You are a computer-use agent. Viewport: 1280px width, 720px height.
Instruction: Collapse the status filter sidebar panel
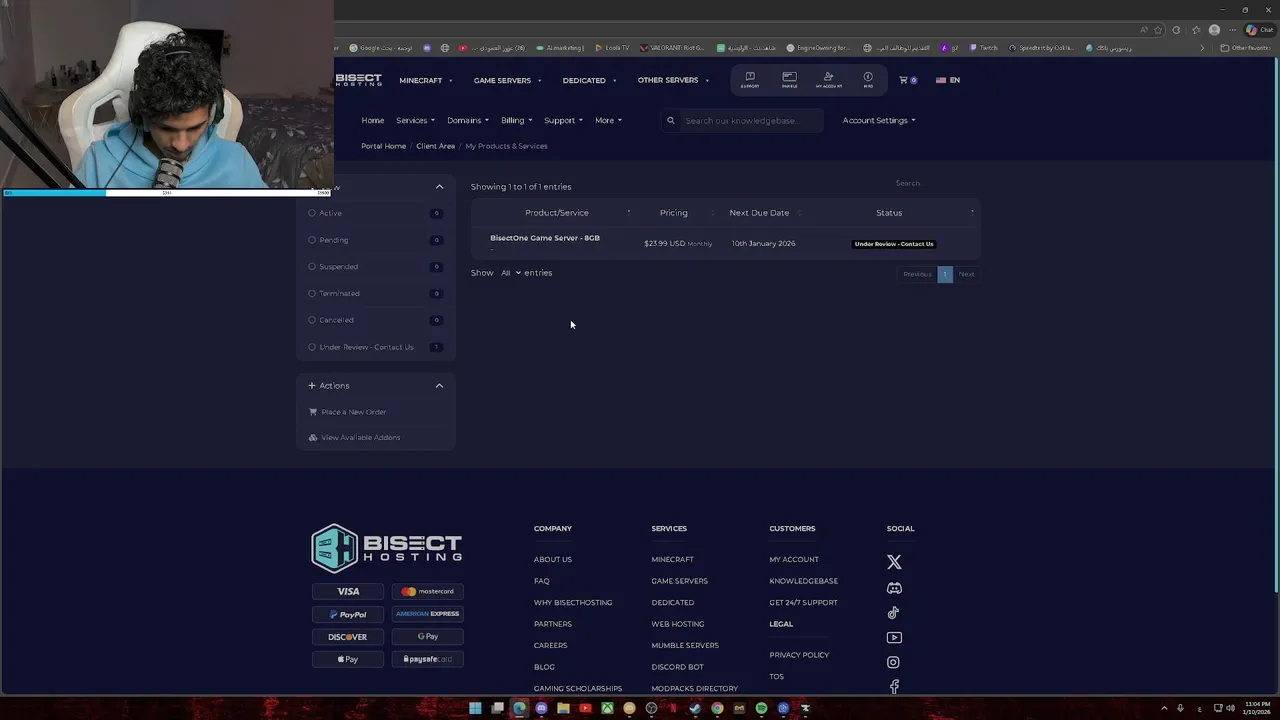(439, 187)
